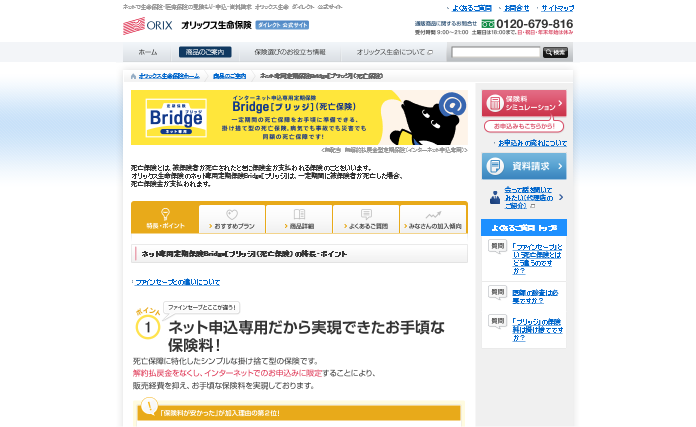
Task: Open the ホーム navigation item
Action: tap(148, 52)
